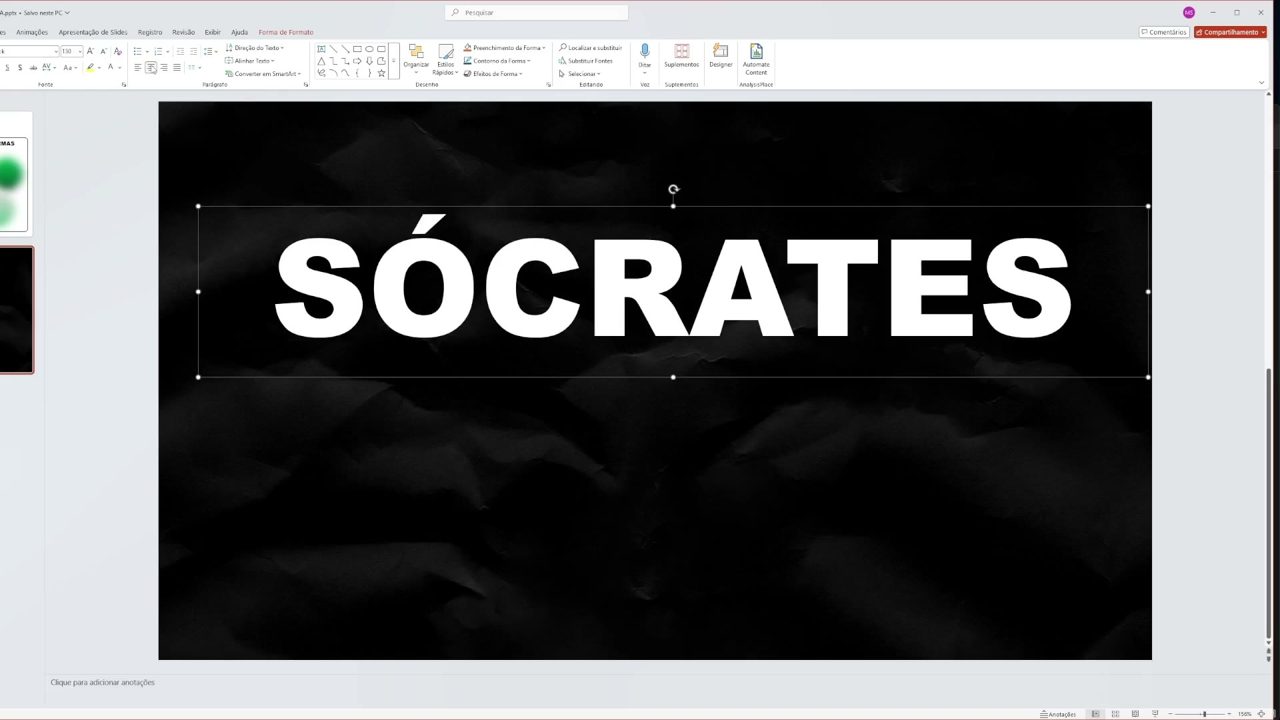
Task: Select the oval shape in the gallery
Action: click(x=369, y=49)
